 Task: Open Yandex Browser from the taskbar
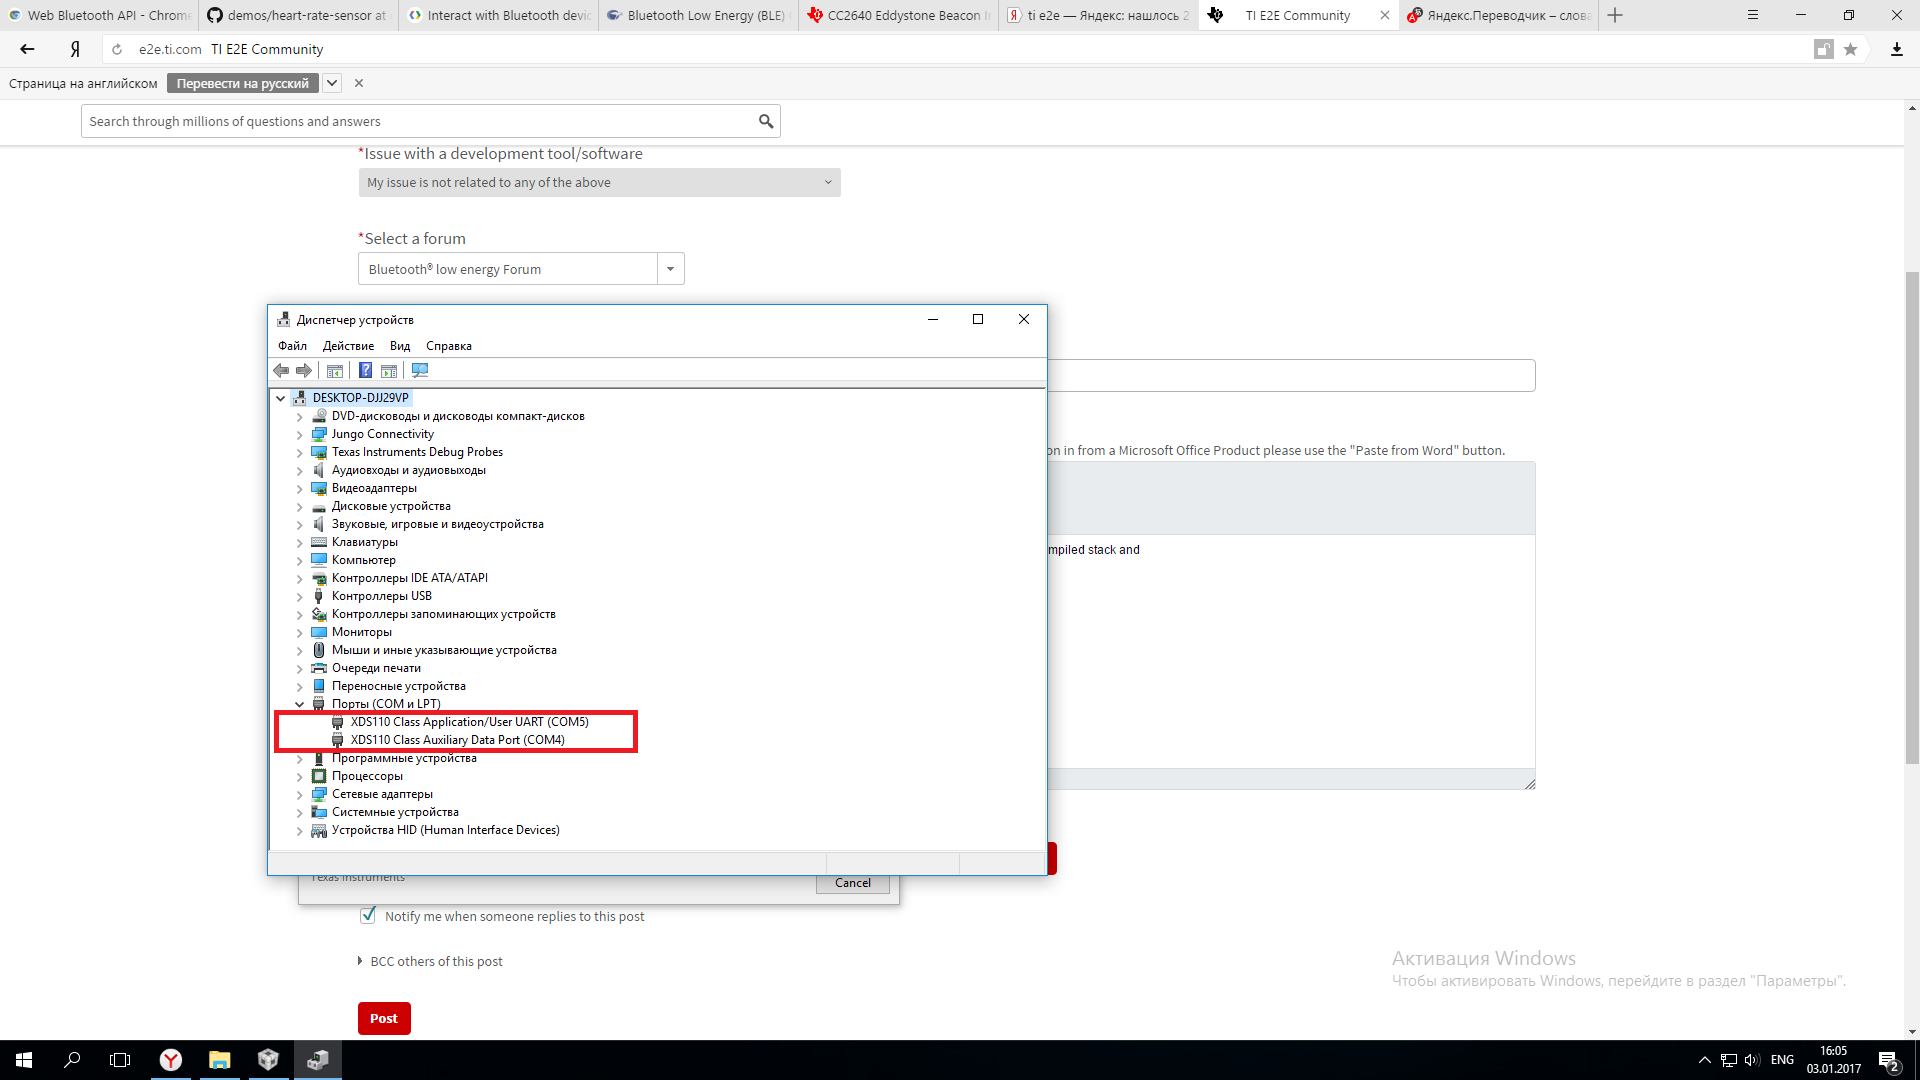click(171, 1060)
